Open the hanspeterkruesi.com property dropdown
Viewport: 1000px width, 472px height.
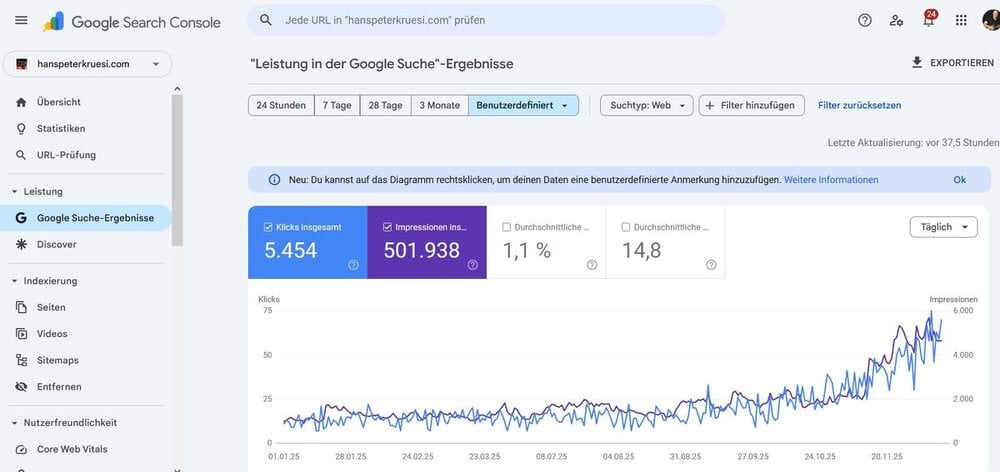coord(88,64)
